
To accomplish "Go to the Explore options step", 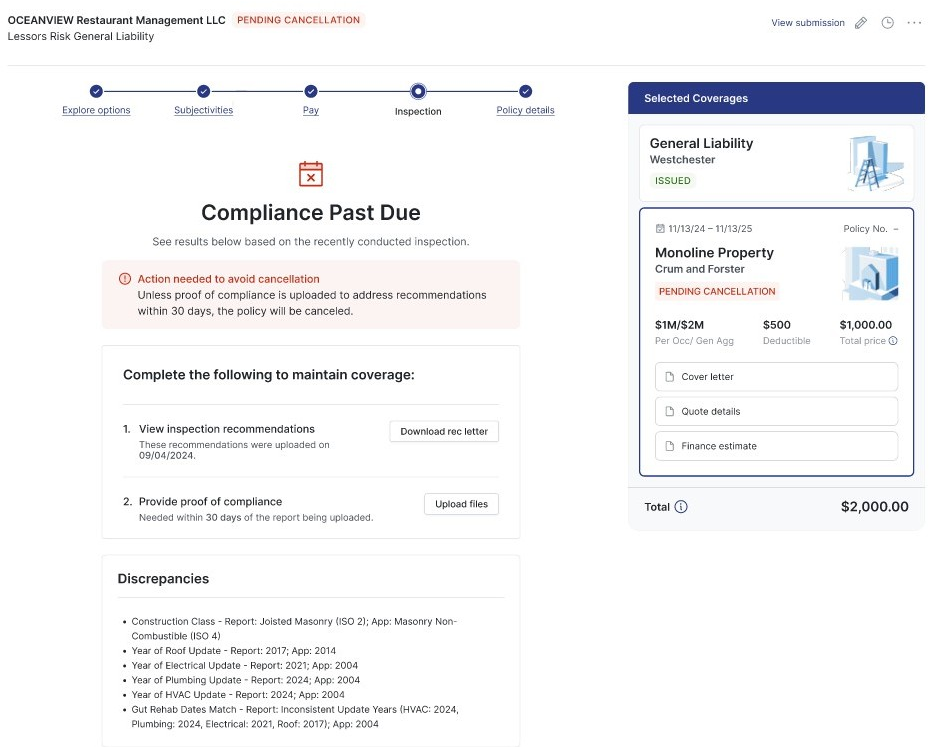I will (x=96, y=110).
